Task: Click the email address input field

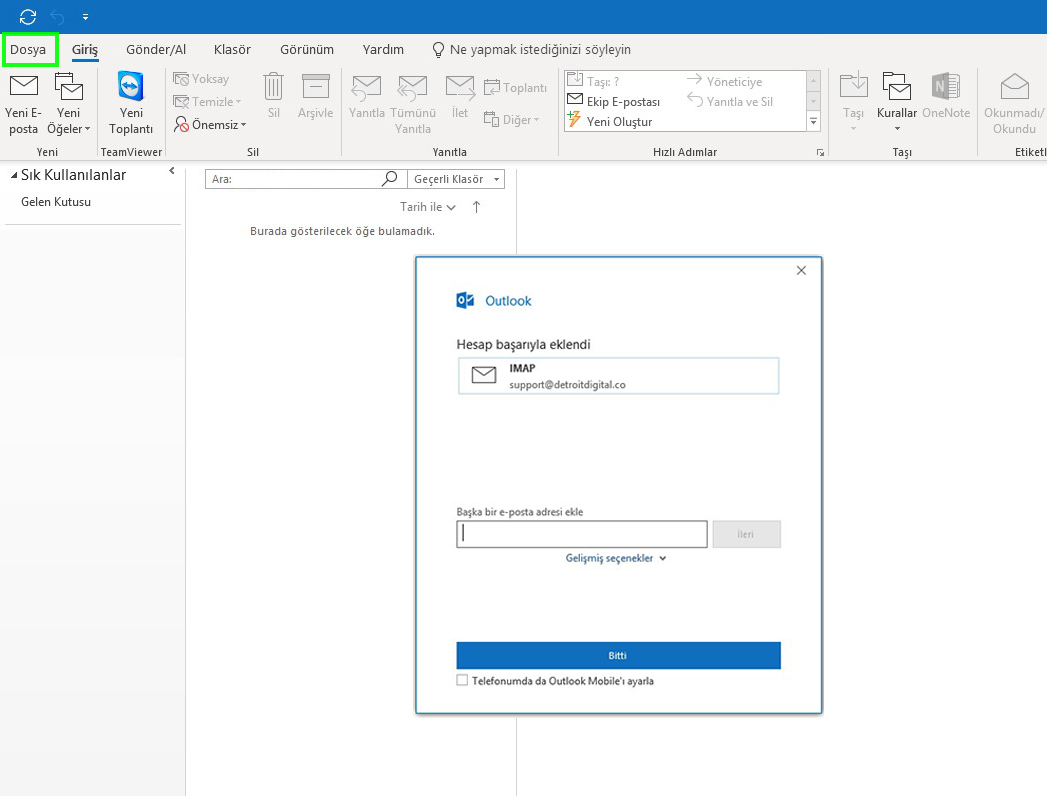Action: coord(580,533)
